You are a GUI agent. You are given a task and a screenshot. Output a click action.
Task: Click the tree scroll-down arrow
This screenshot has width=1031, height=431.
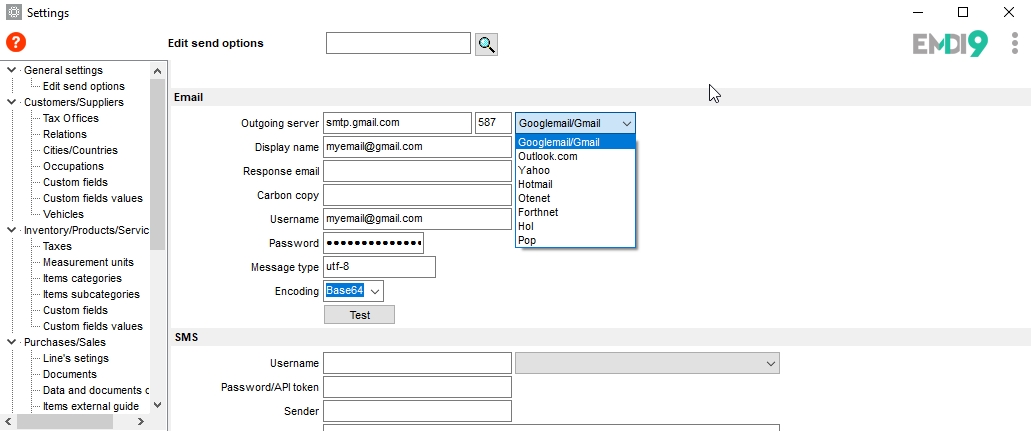click(x=157, y=405)
